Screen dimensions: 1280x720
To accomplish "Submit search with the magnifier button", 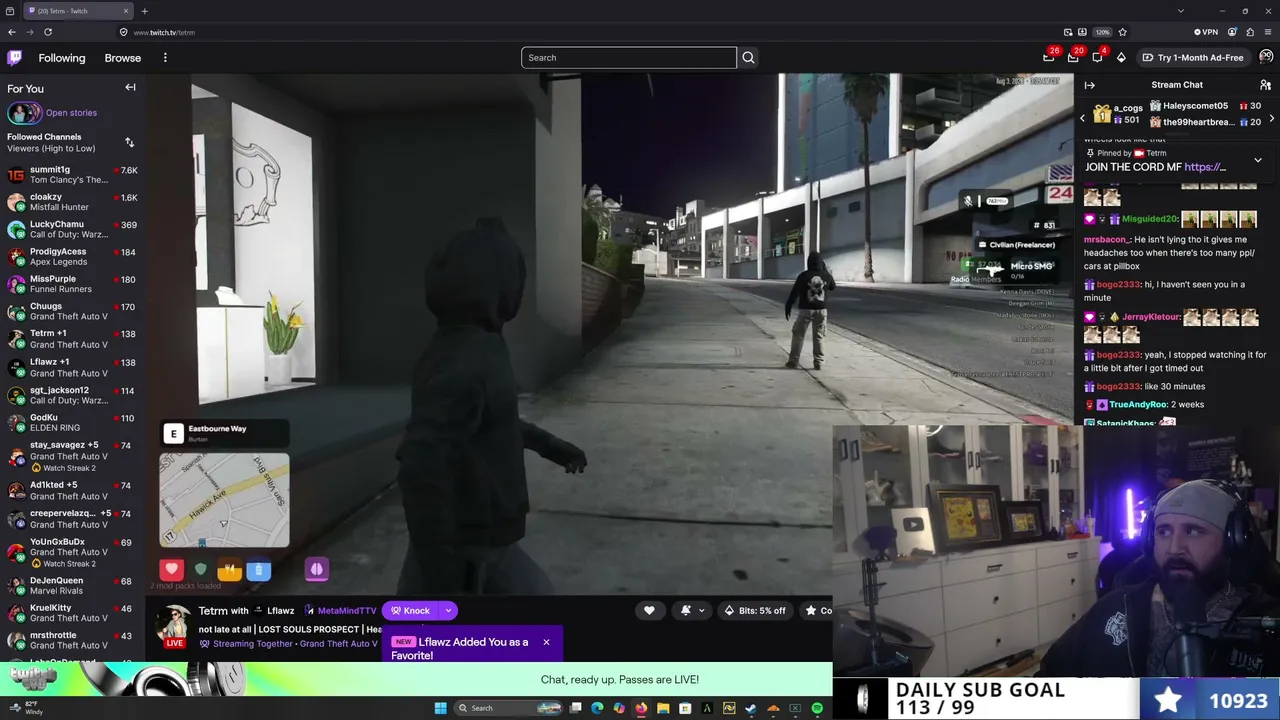I will [x=748, y=58].
